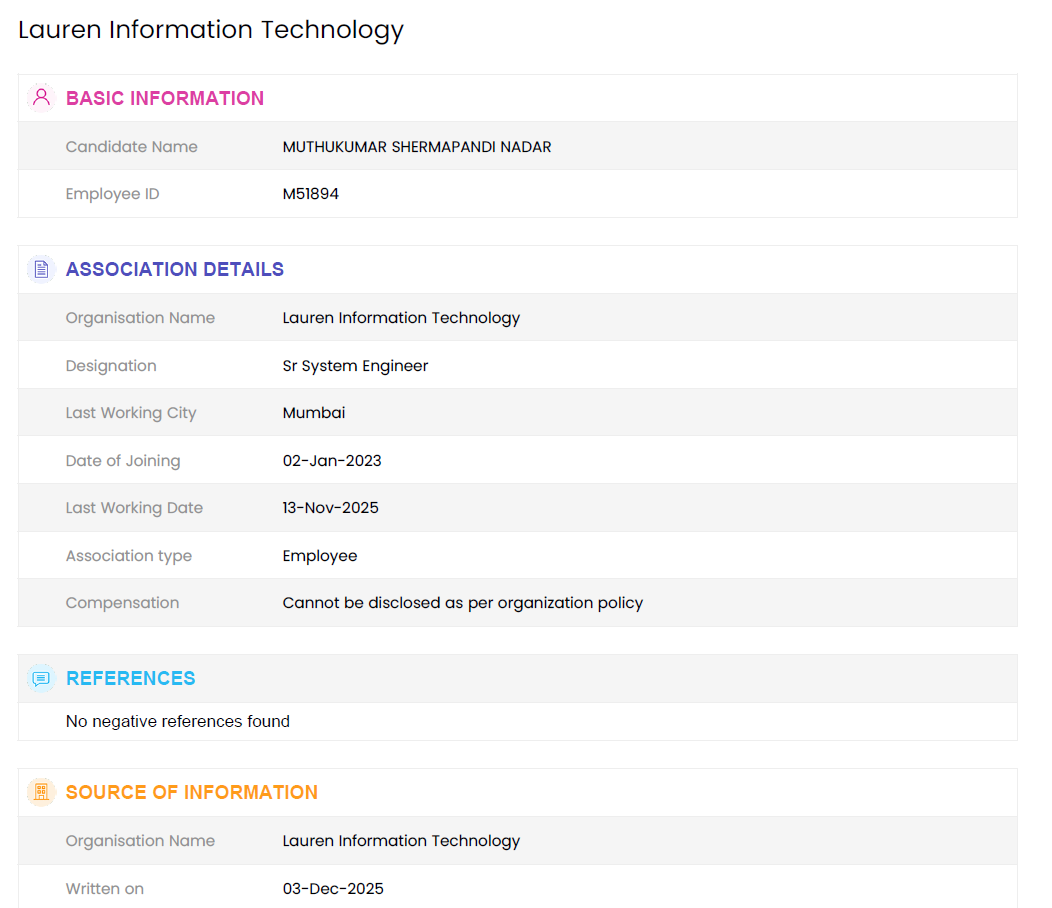Click the person icon beside Basic Information
This screenshot has height=908, width=1052.
(x=41, y=98)
